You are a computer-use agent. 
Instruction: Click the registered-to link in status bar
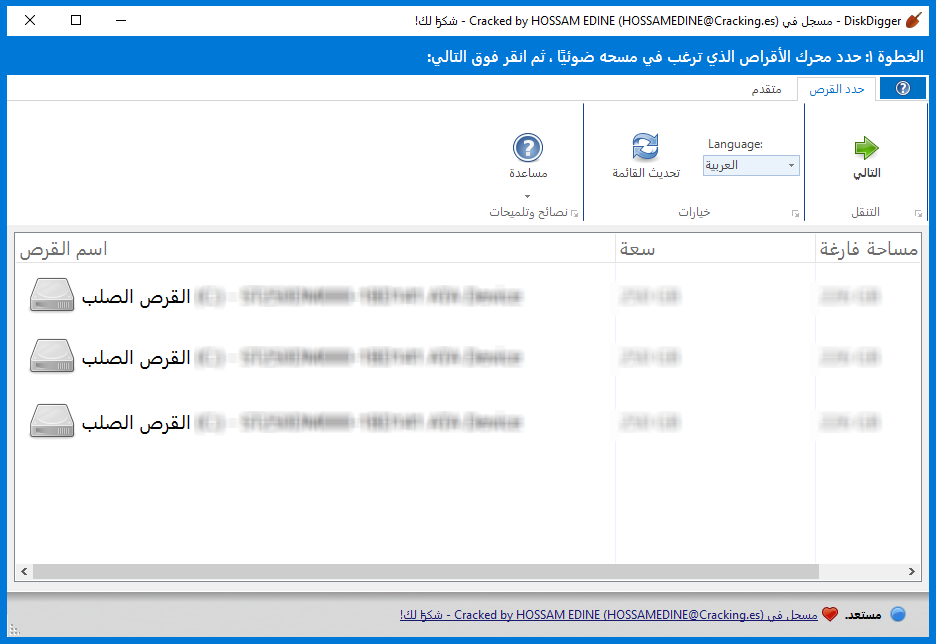click(x=608, y=615)
